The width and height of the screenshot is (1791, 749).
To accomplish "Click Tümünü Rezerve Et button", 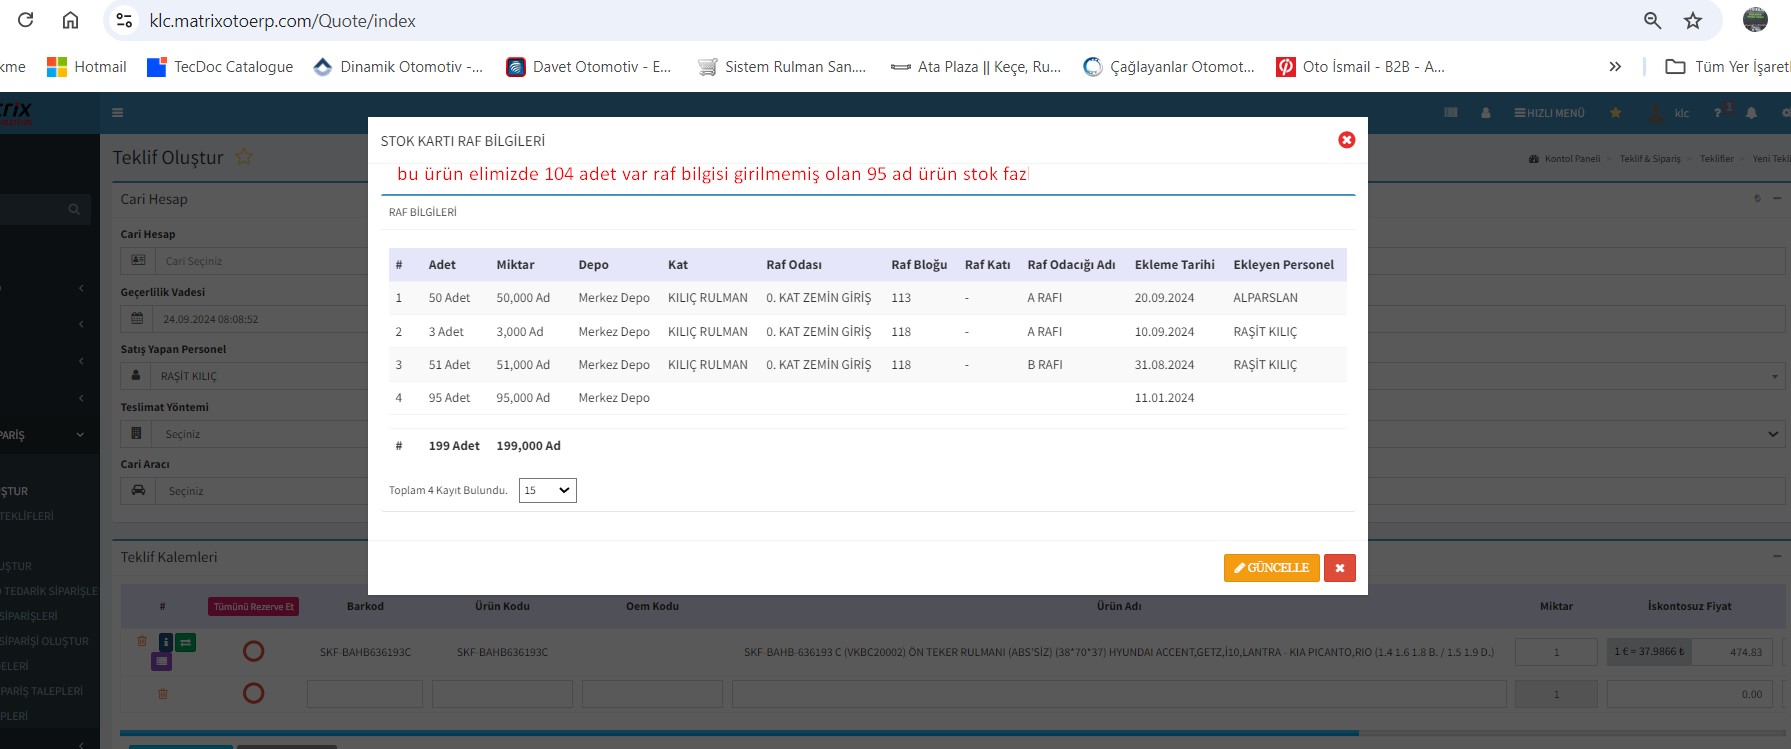I will [x=254, y=606].
